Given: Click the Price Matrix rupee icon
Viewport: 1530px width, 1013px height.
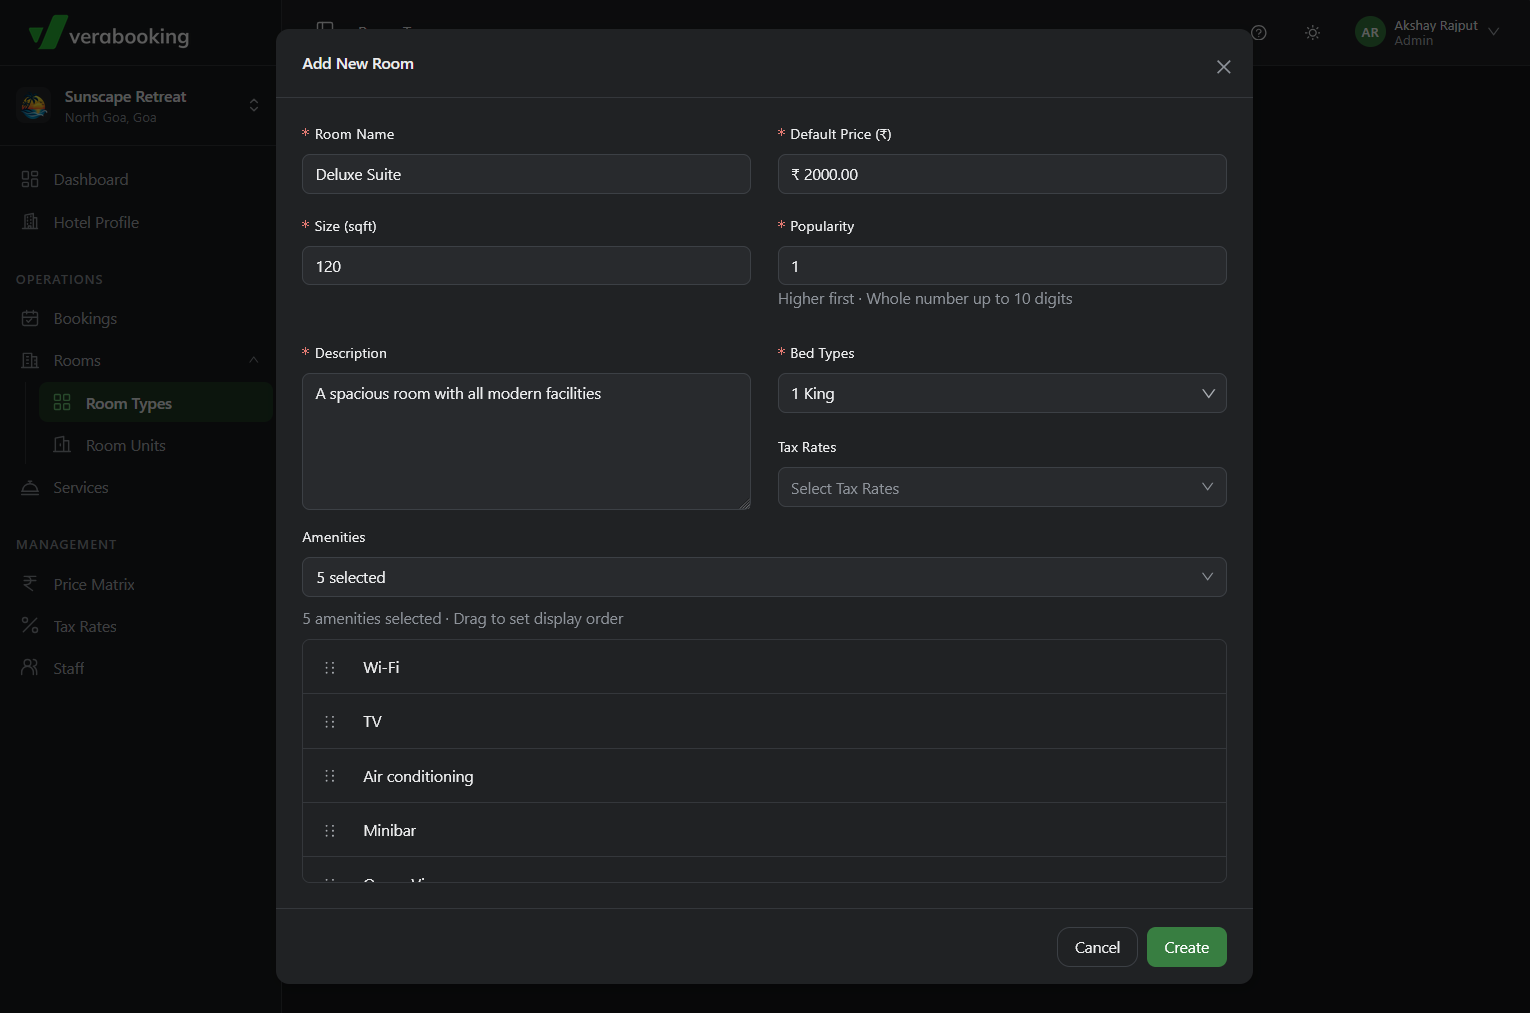Looking at the screenshot, I should [30, 584].
